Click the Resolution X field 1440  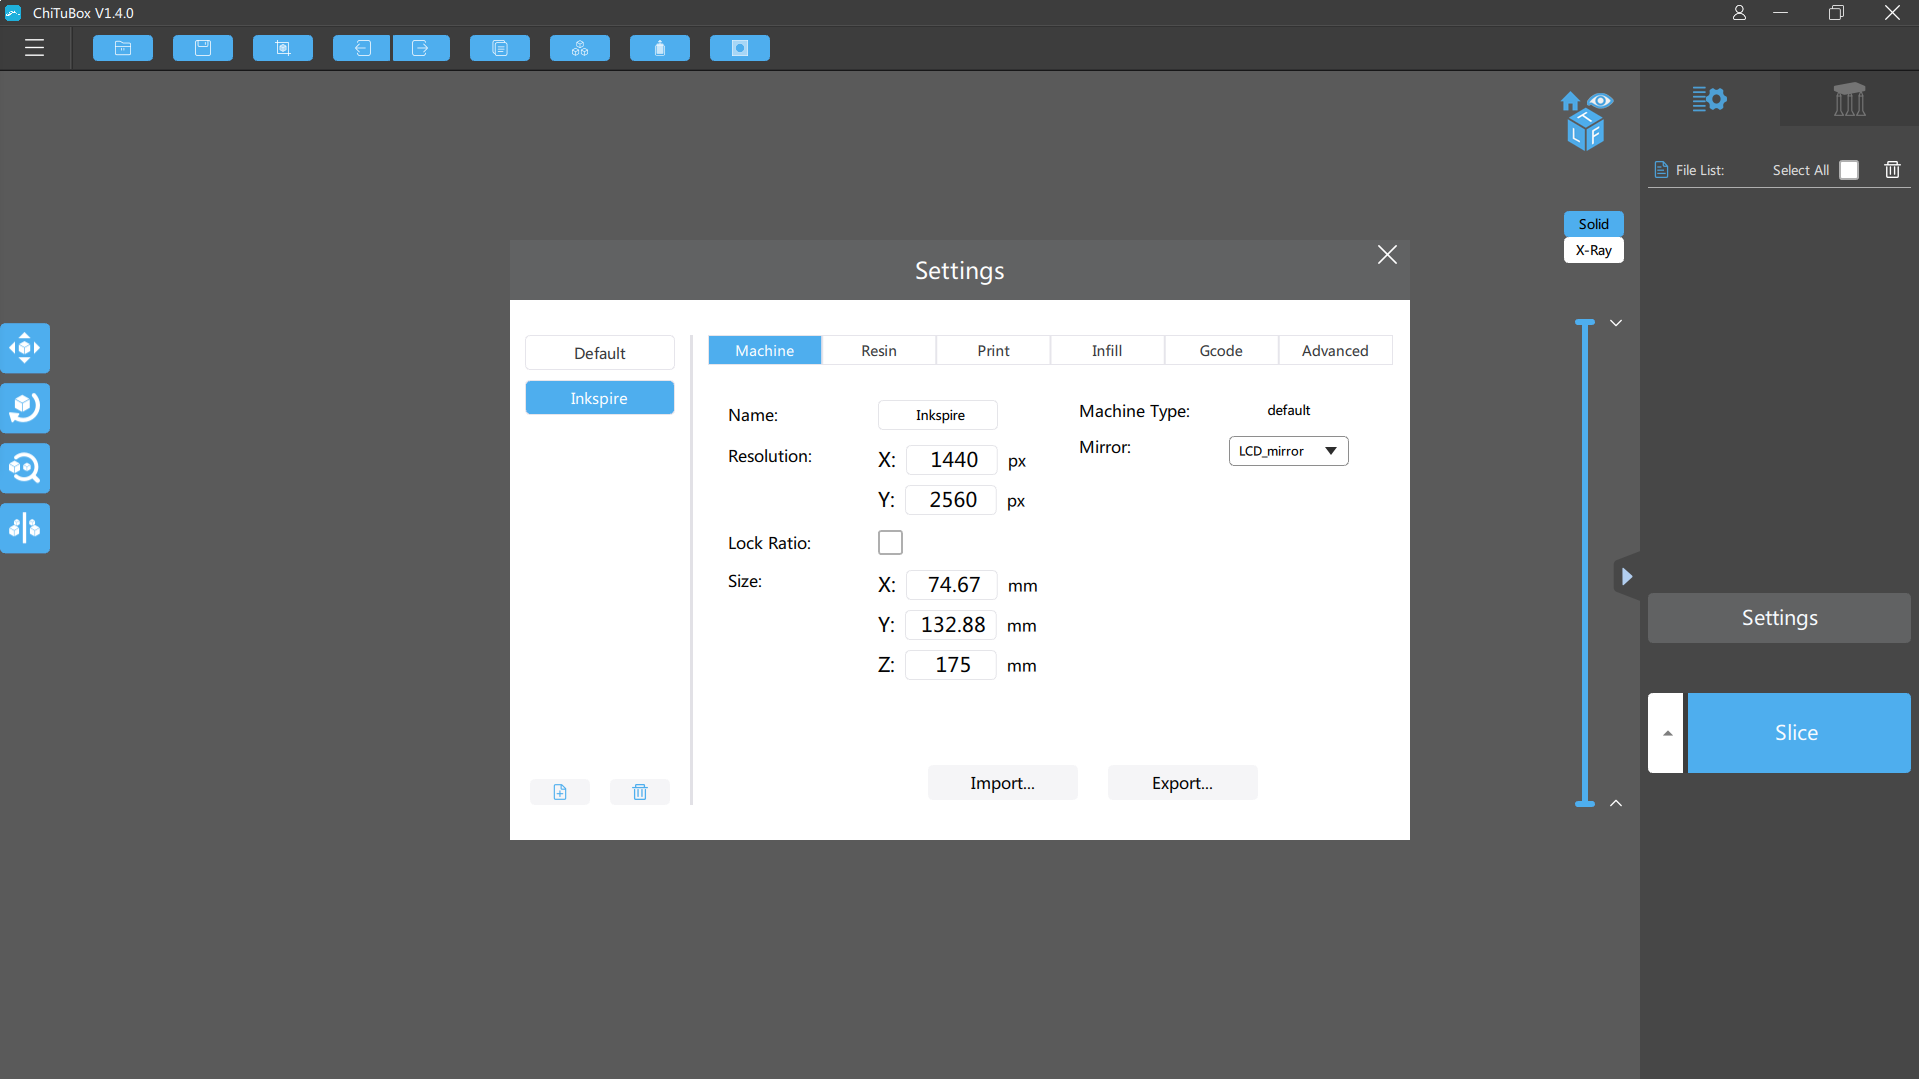(x=951, y=460)
